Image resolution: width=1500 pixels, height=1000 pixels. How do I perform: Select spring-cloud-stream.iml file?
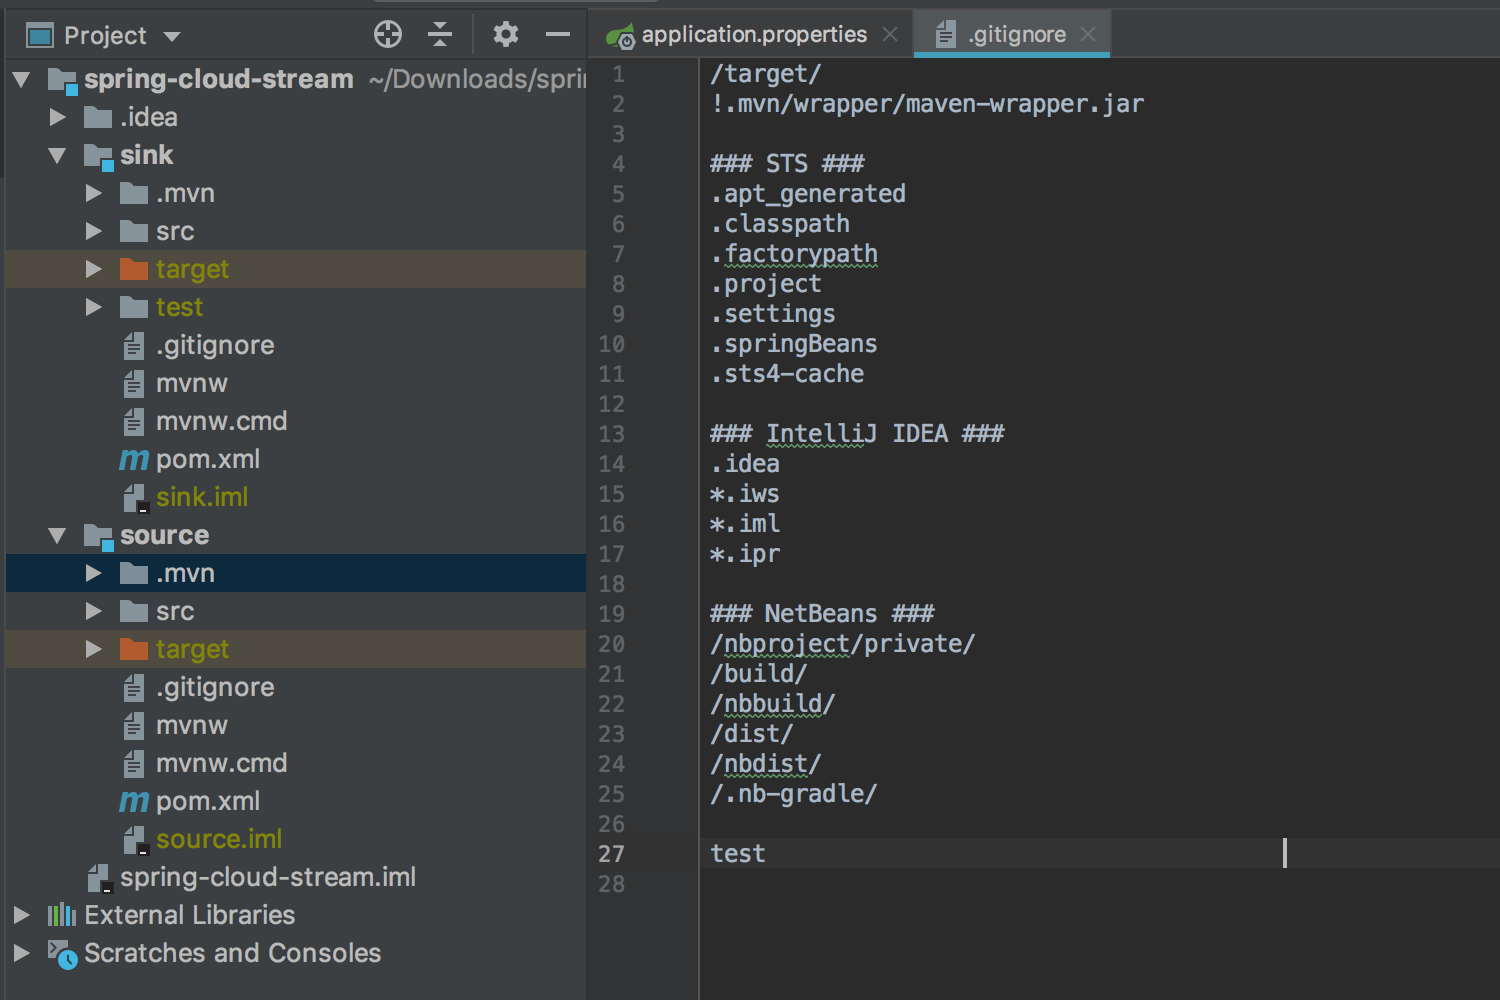point(268,877)
